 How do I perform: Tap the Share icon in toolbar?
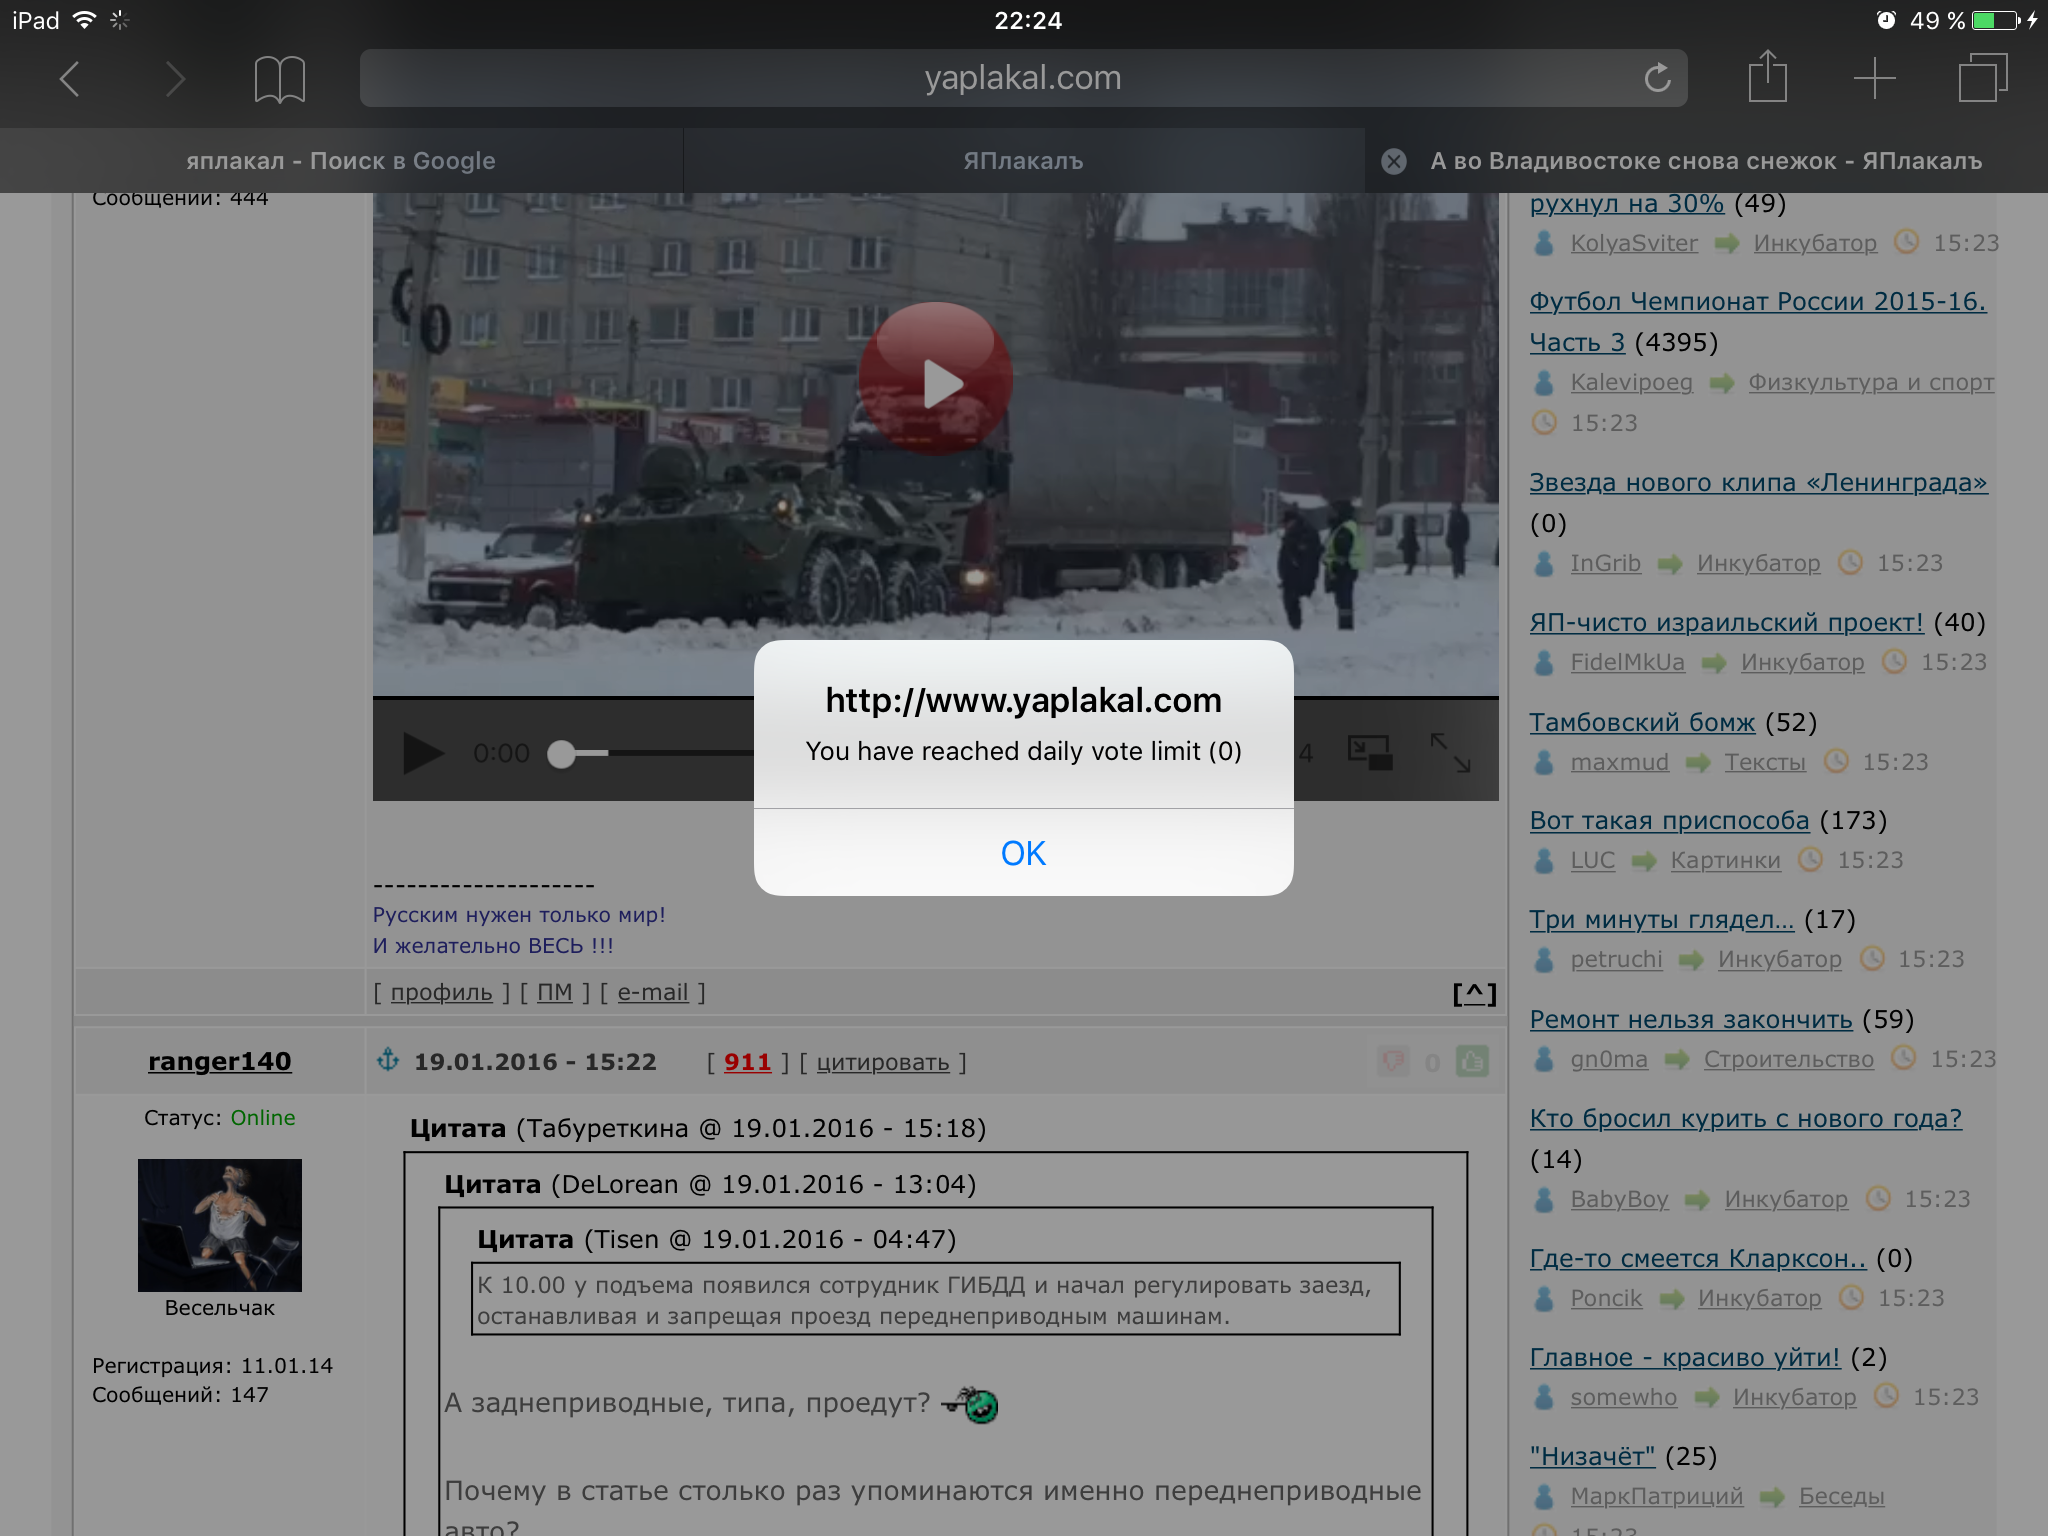[1767, 78]
